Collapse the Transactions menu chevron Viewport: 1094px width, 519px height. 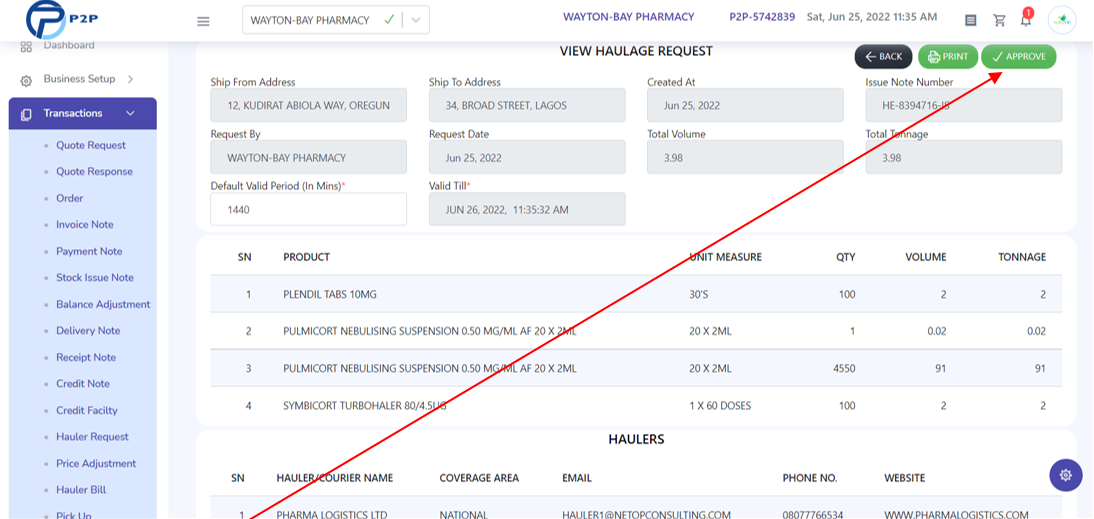coord(130,113)
